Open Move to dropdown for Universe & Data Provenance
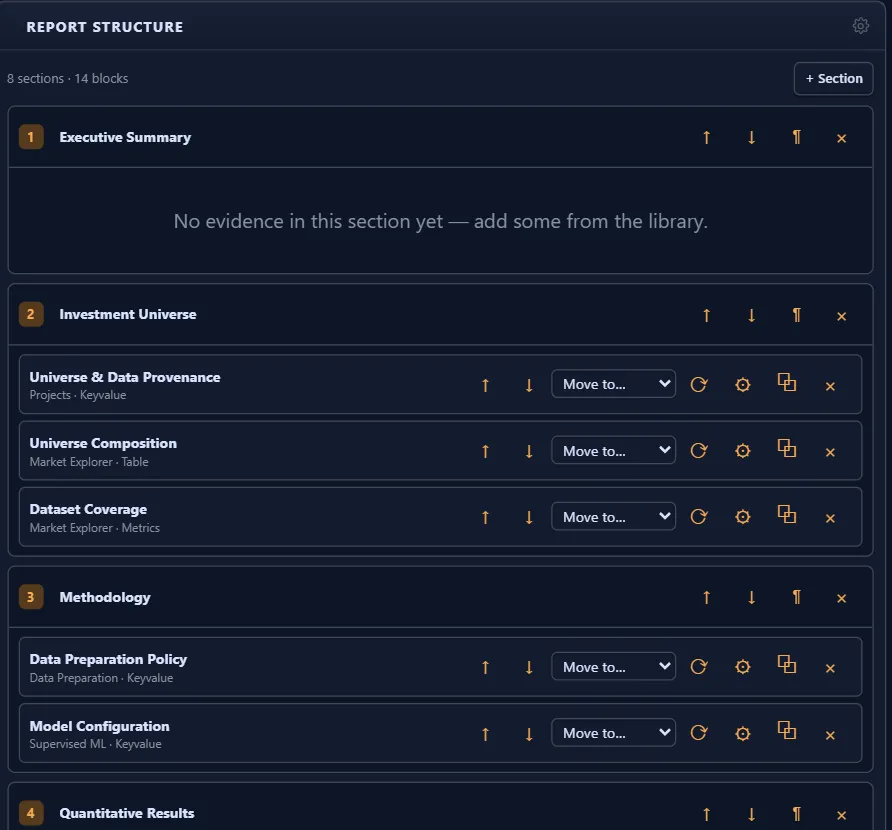This screenshot has width=892, height=830. [x=613, y=384]
